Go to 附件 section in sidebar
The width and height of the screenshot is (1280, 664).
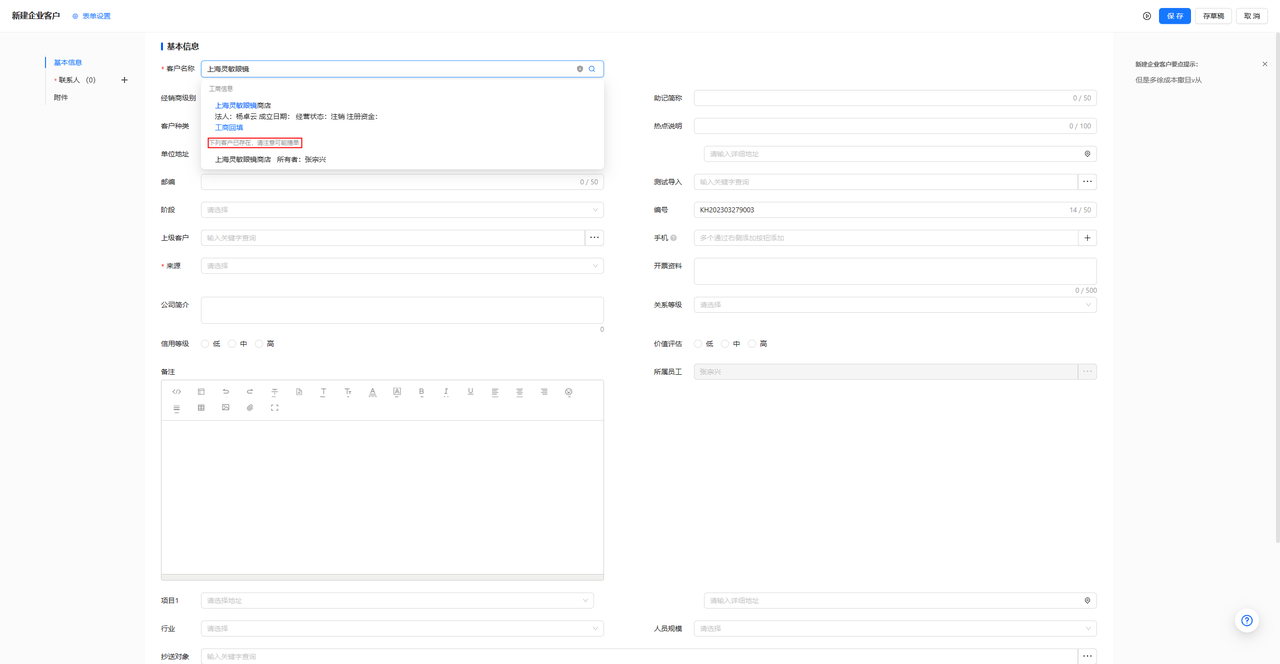(61, 98)
